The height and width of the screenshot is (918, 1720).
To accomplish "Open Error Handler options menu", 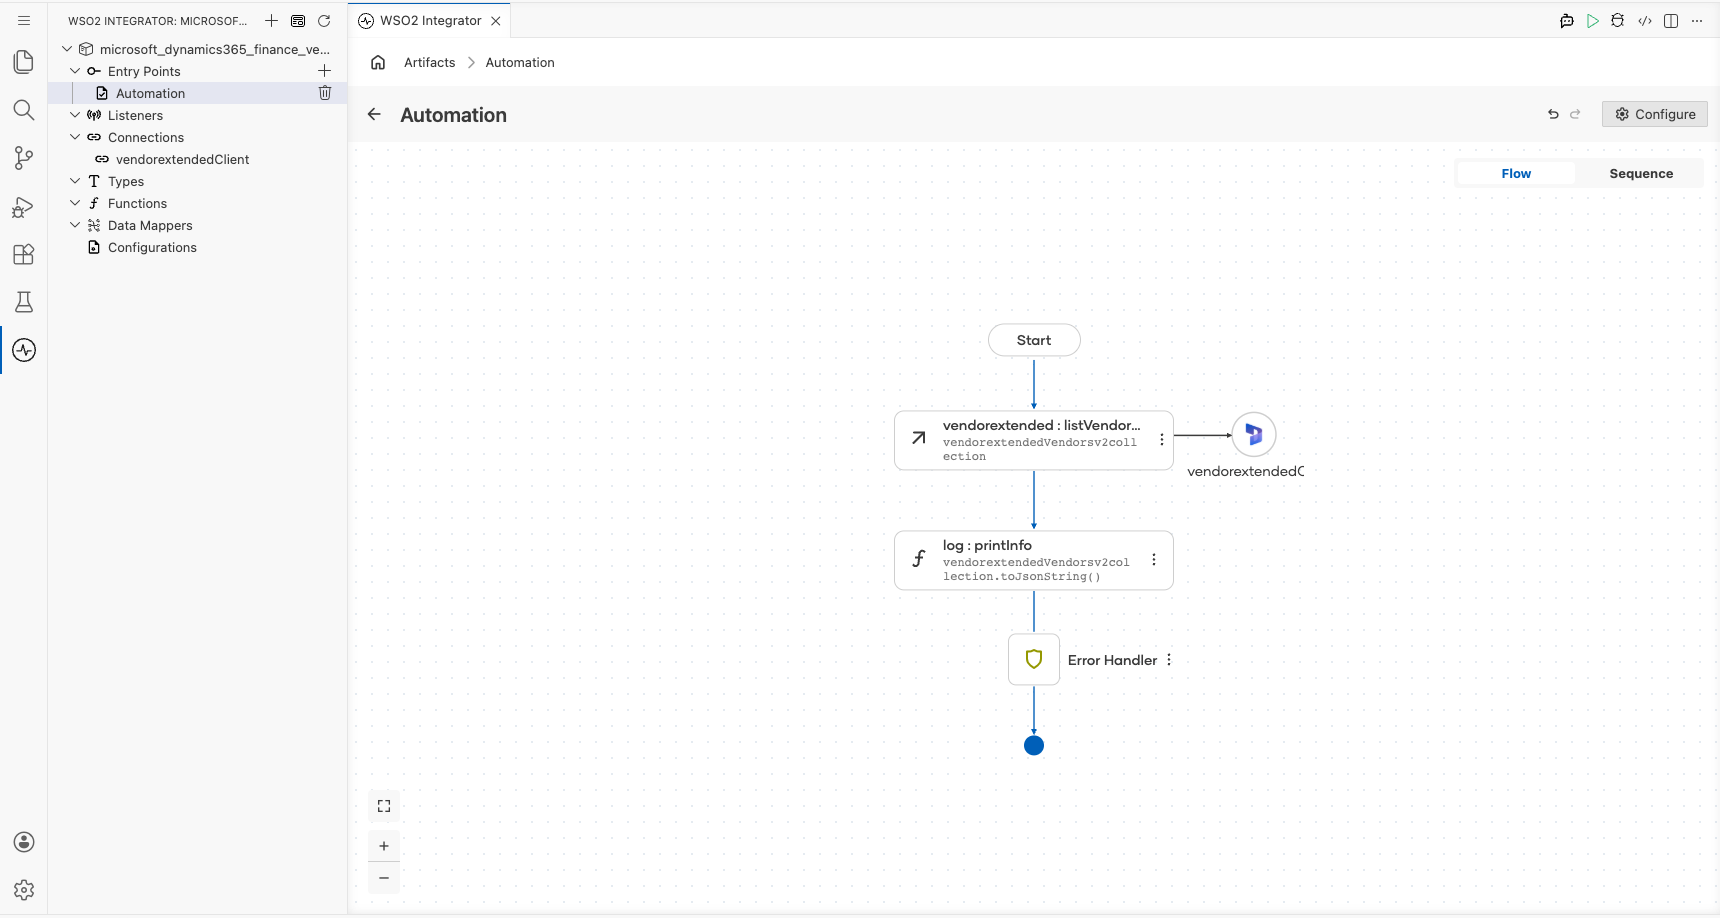I will pyautogui.click(x=1169, y=660).
